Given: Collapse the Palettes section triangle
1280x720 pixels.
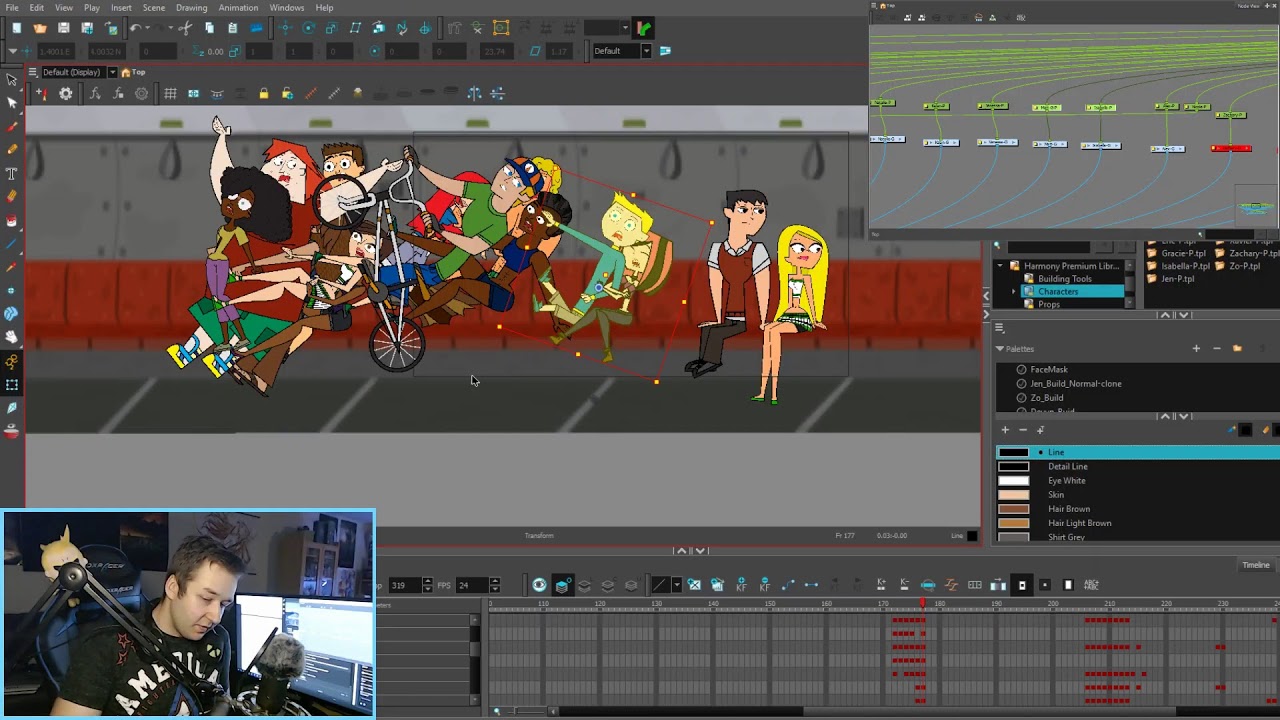Looking at the screenshot, I should (x=999, y=349).
